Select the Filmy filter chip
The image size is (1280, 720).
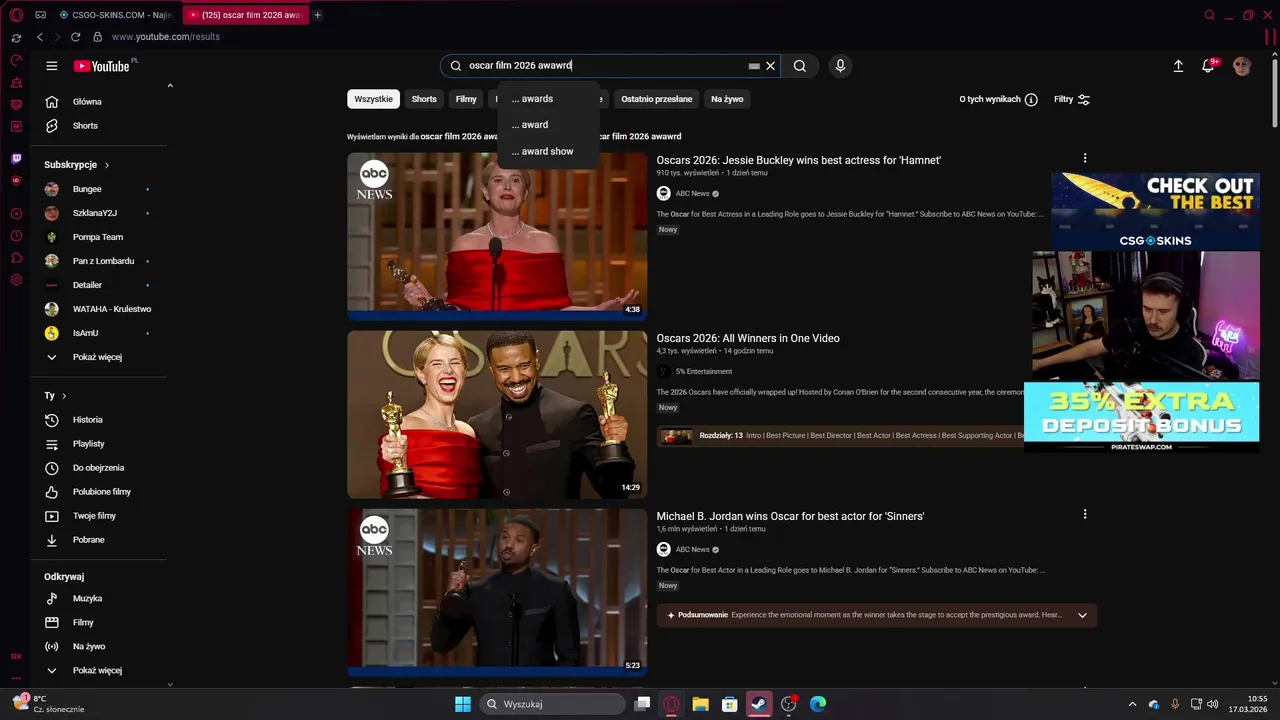coord(466,99)
